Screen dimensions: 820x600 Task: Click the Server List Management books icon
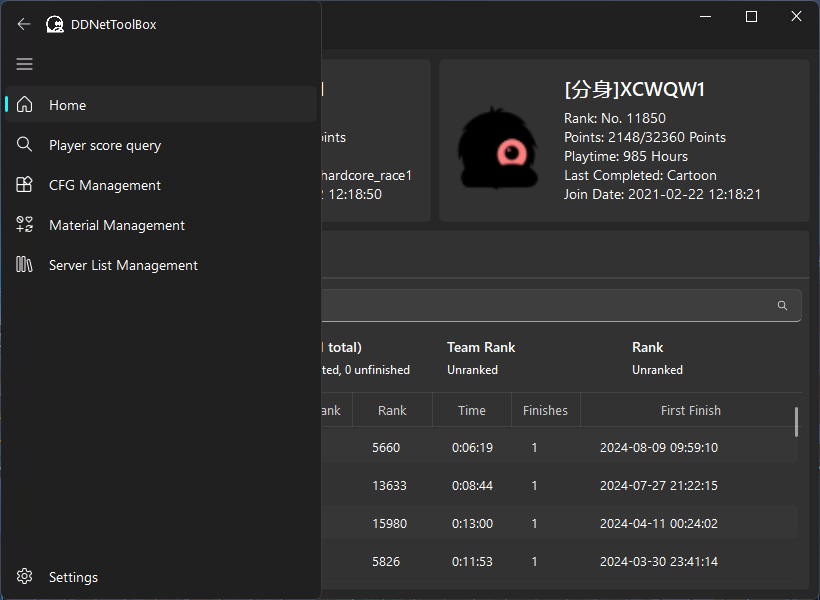point(25,265)
